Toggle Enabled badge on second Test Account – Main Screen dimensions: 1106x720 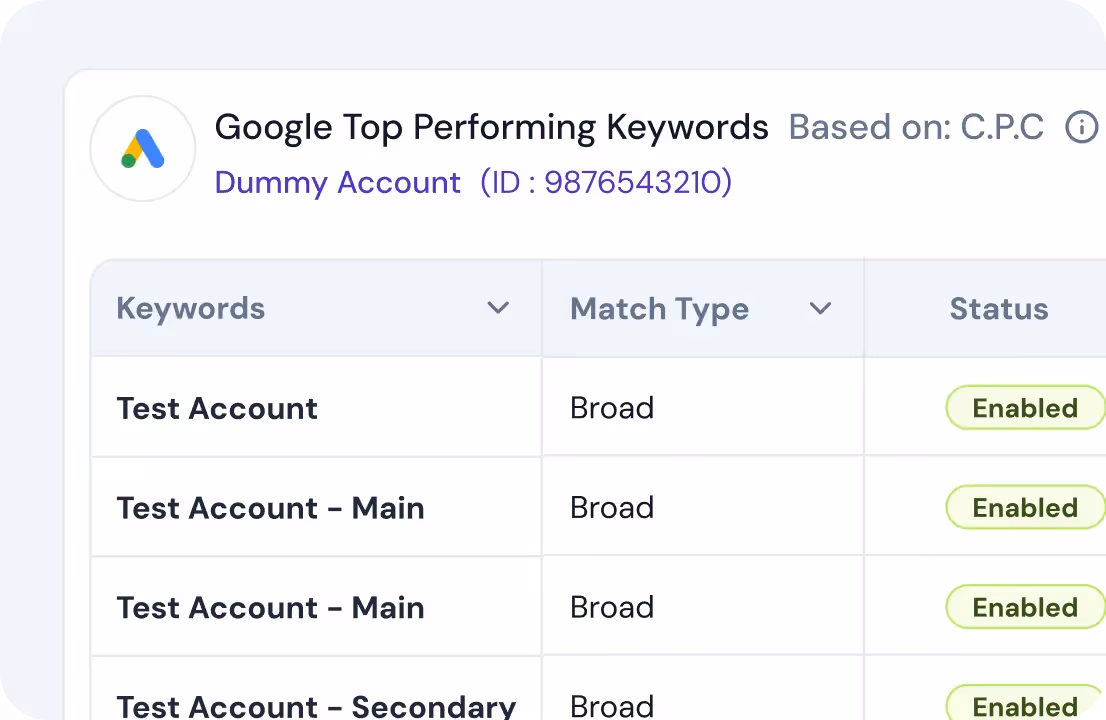1025,607
